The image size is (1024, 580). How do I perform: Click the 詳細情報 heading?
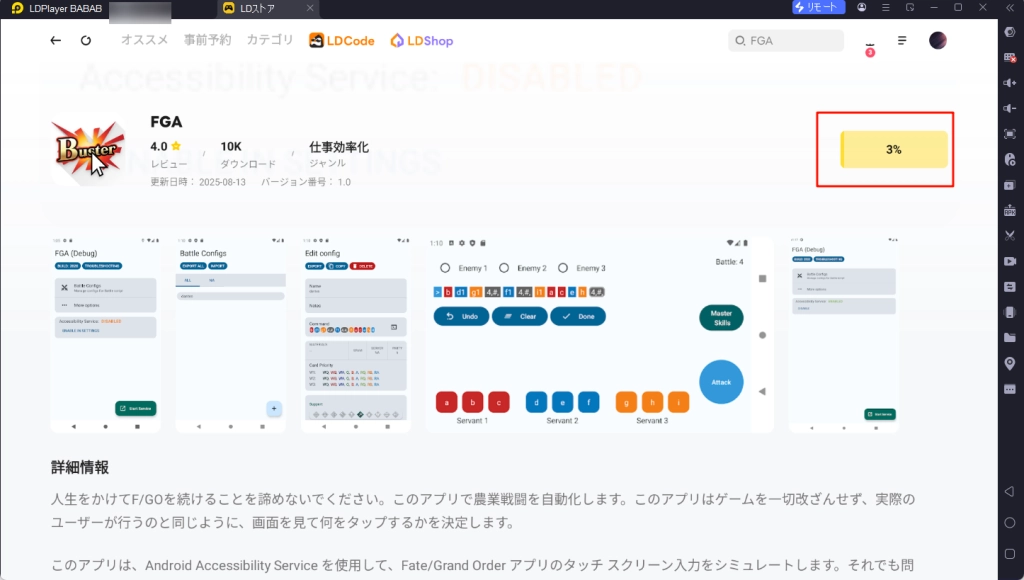pyautogui.click(x=80, y=467)
